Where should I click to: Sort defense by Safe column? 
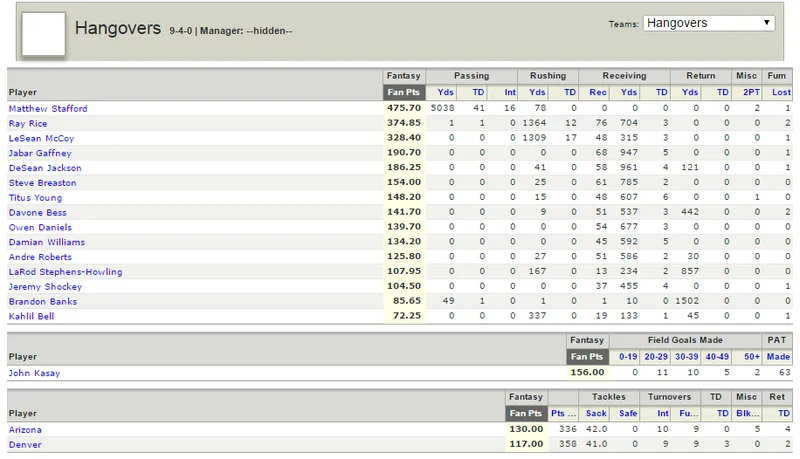[628, 413]
